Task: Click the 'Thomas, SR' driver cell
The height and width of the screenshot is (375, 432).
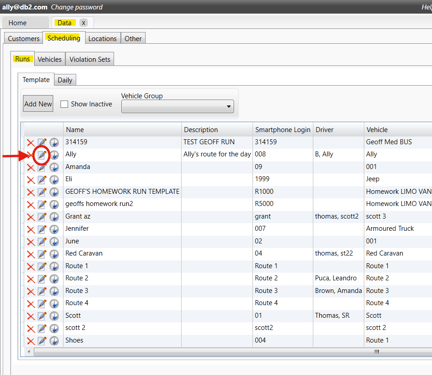Action: coord(339,315)
